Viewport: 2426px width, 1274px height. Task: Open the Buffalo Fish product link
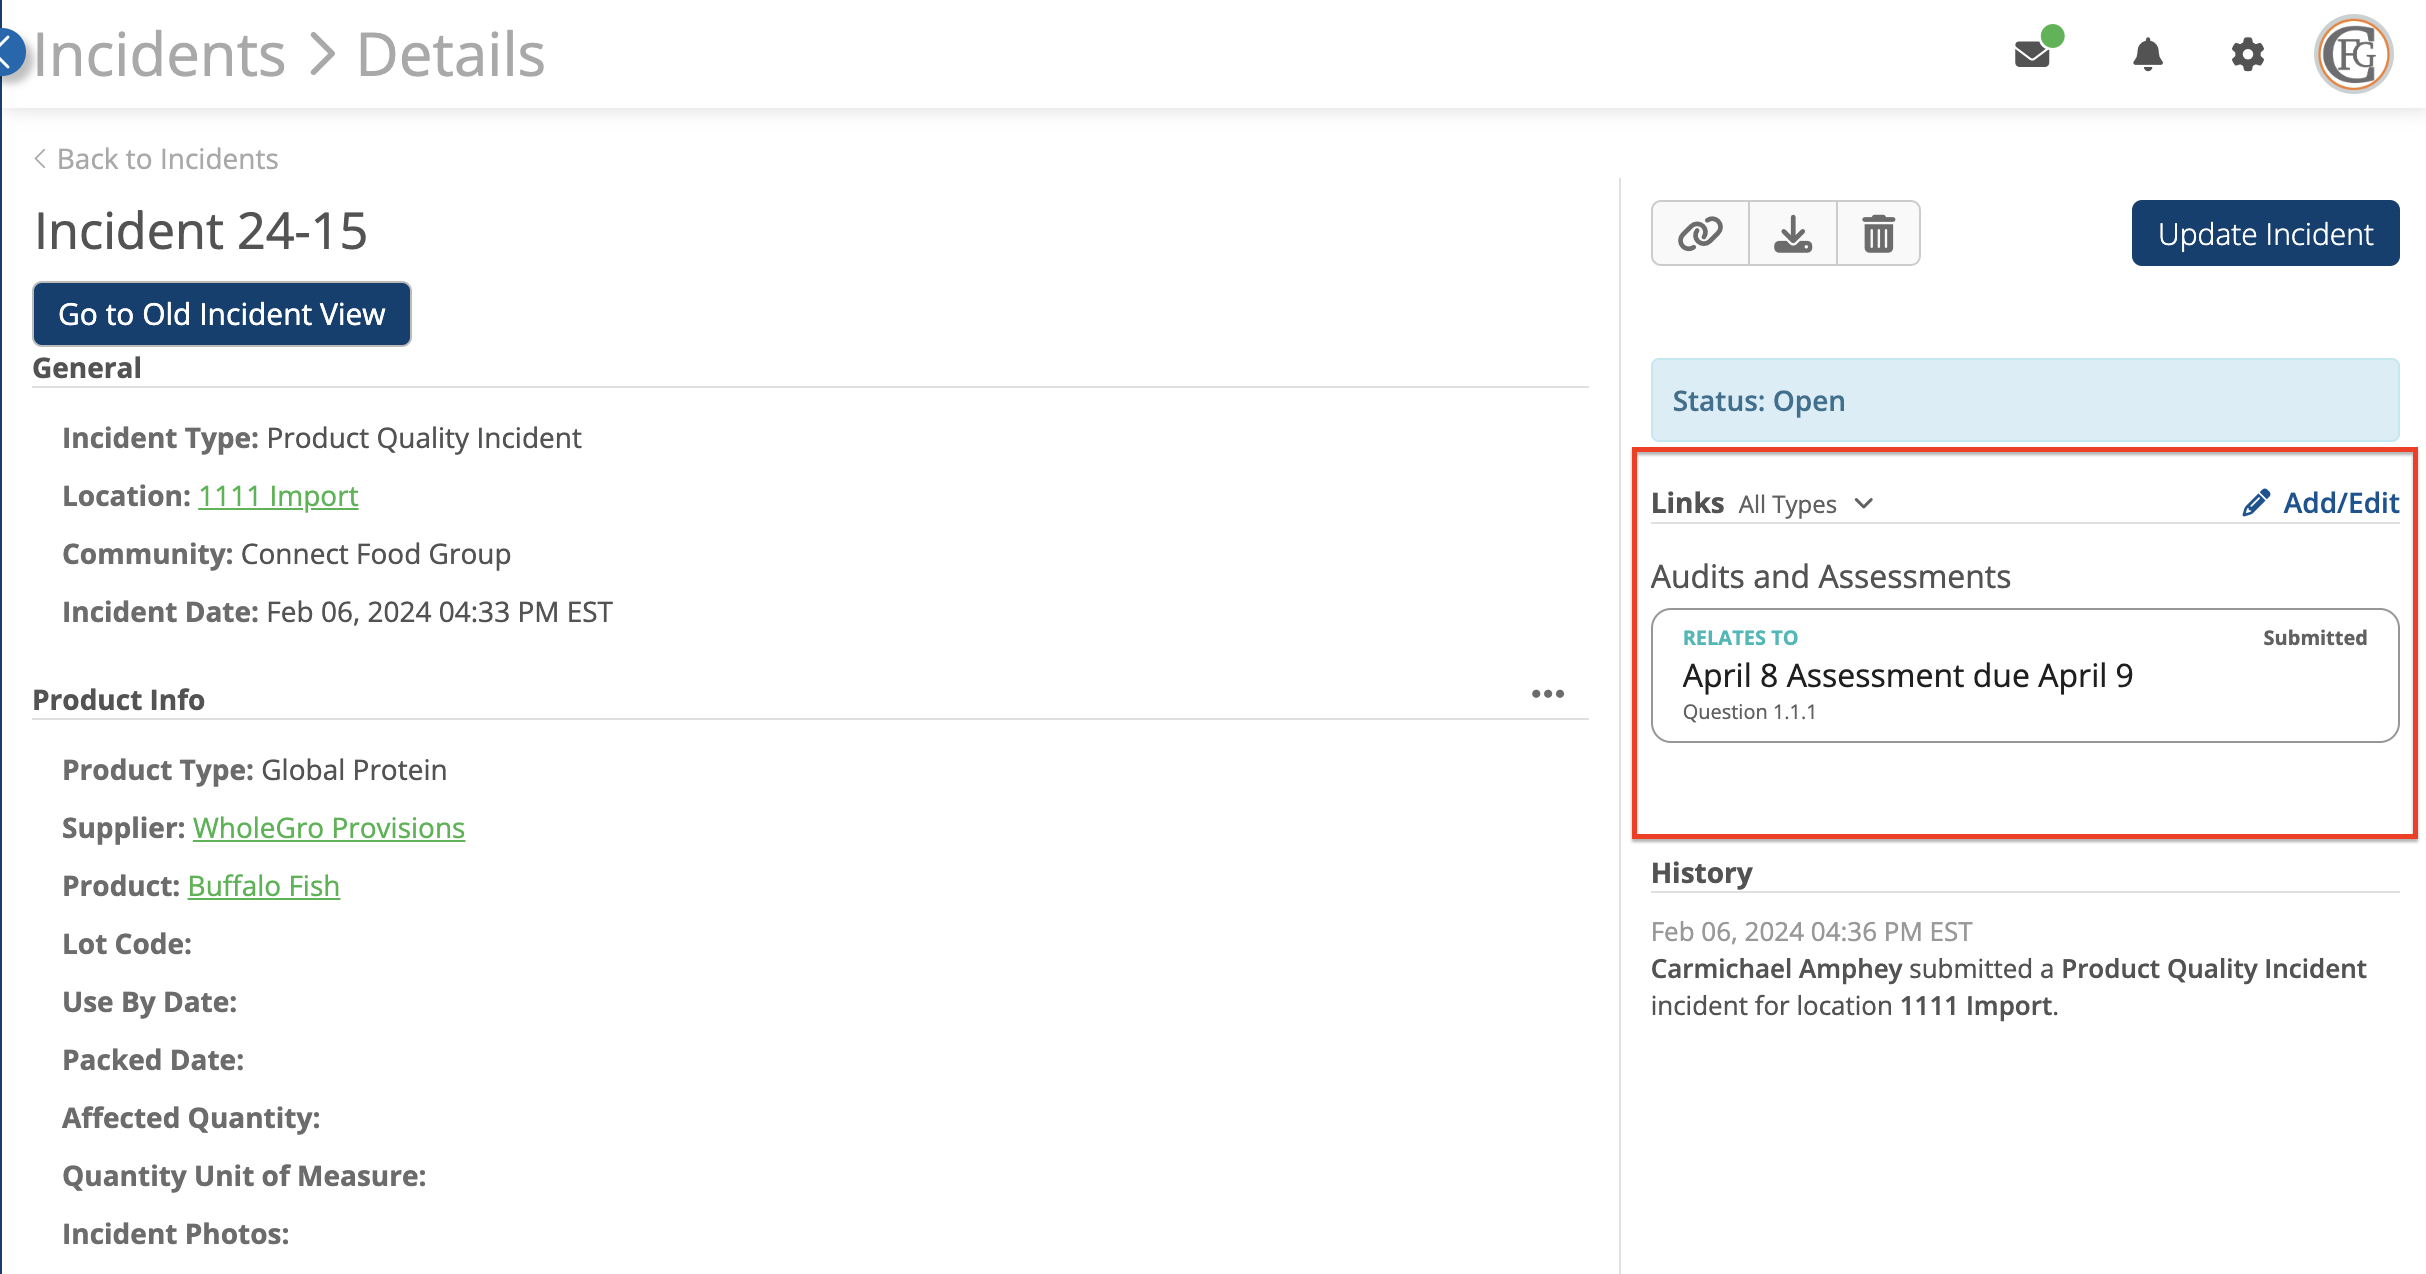click(264, 886)
